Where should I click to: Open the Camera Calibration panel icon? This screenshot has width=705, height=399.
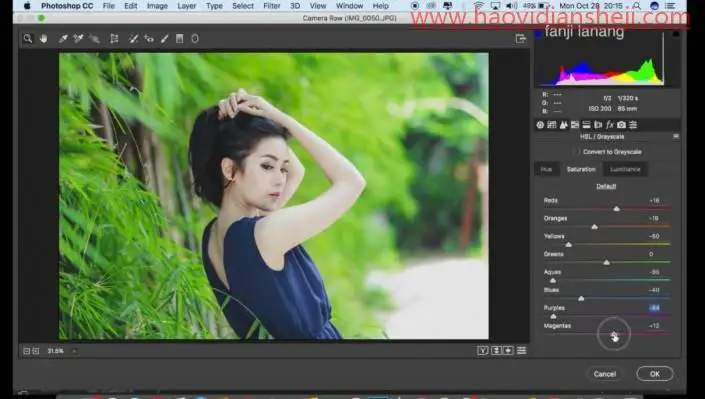(621, 125)
